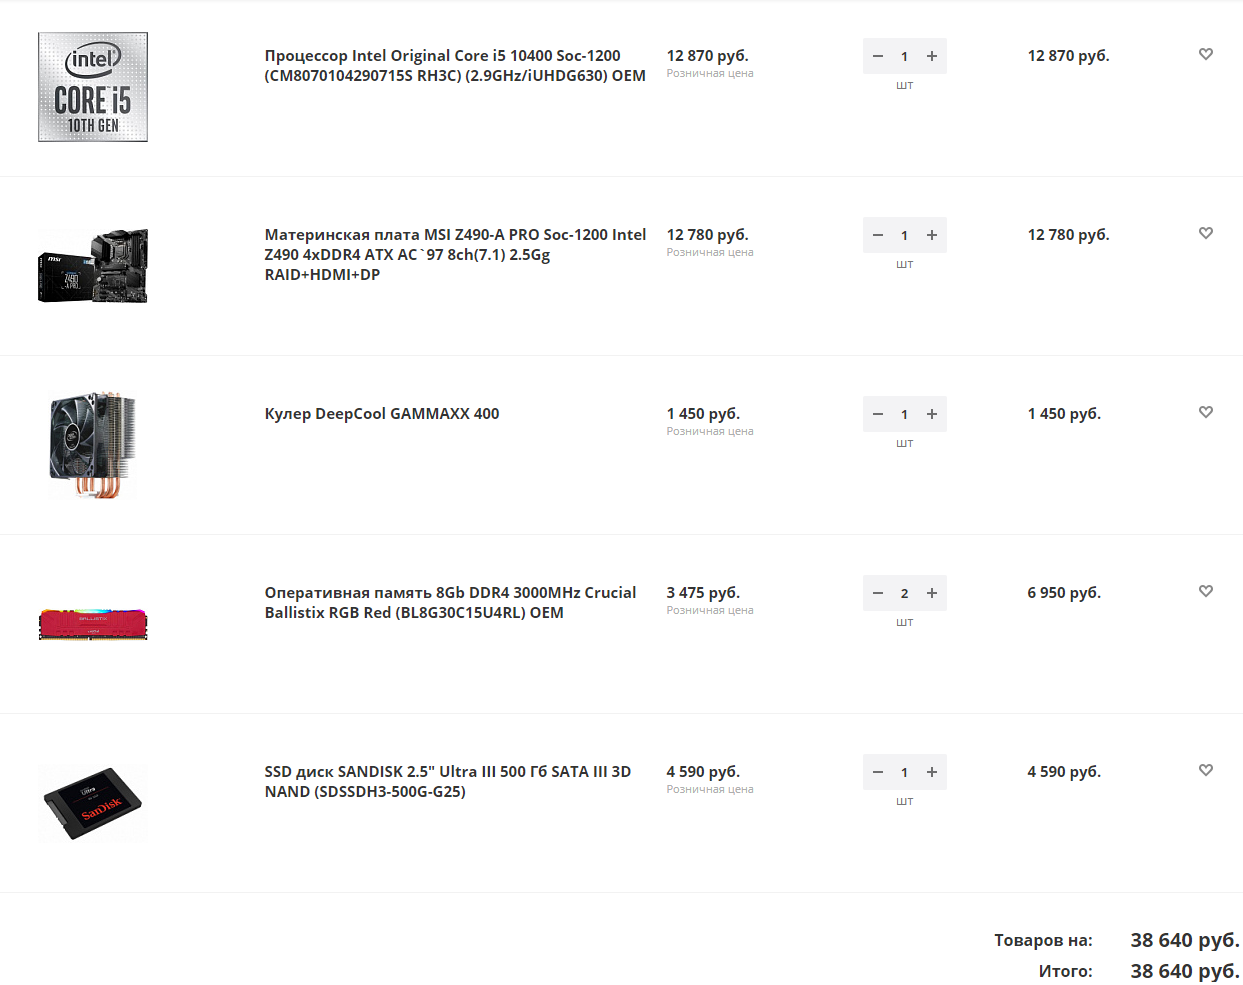The height and width of the screenshot is (985, 1243).
Task: Increase SanDisk SSD quantity
Action: (932, 772)
